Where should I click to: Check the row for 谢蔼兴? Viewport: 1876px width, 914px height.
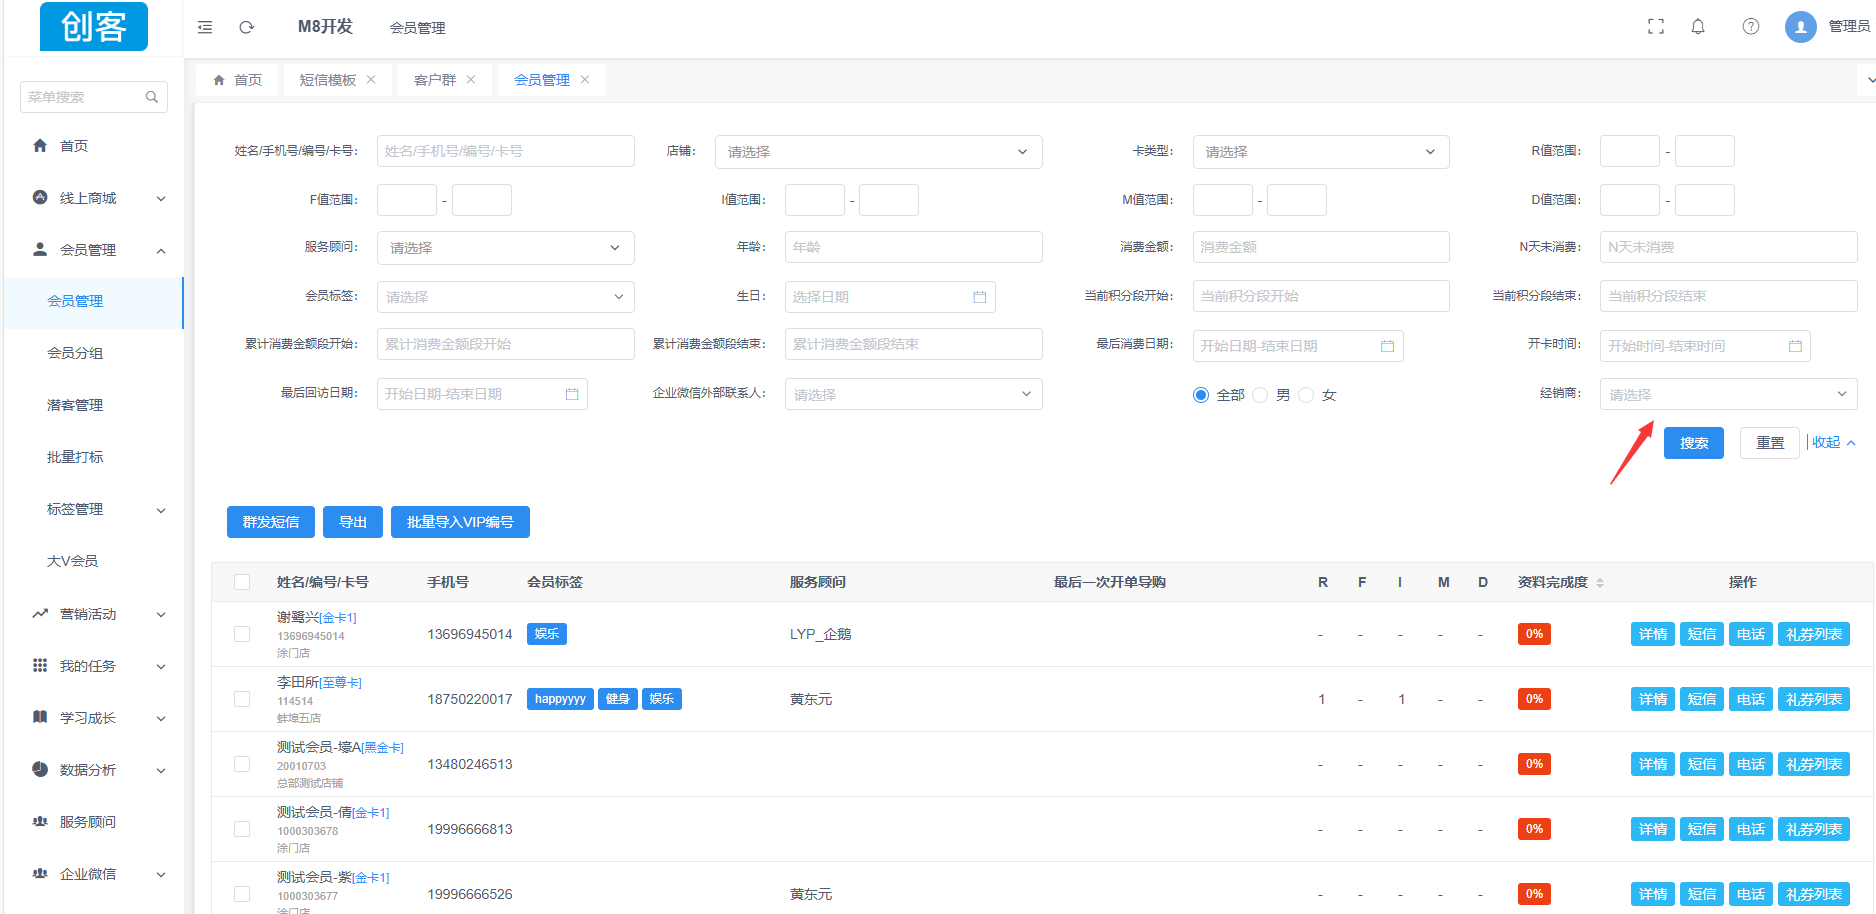tap(242, 634)
